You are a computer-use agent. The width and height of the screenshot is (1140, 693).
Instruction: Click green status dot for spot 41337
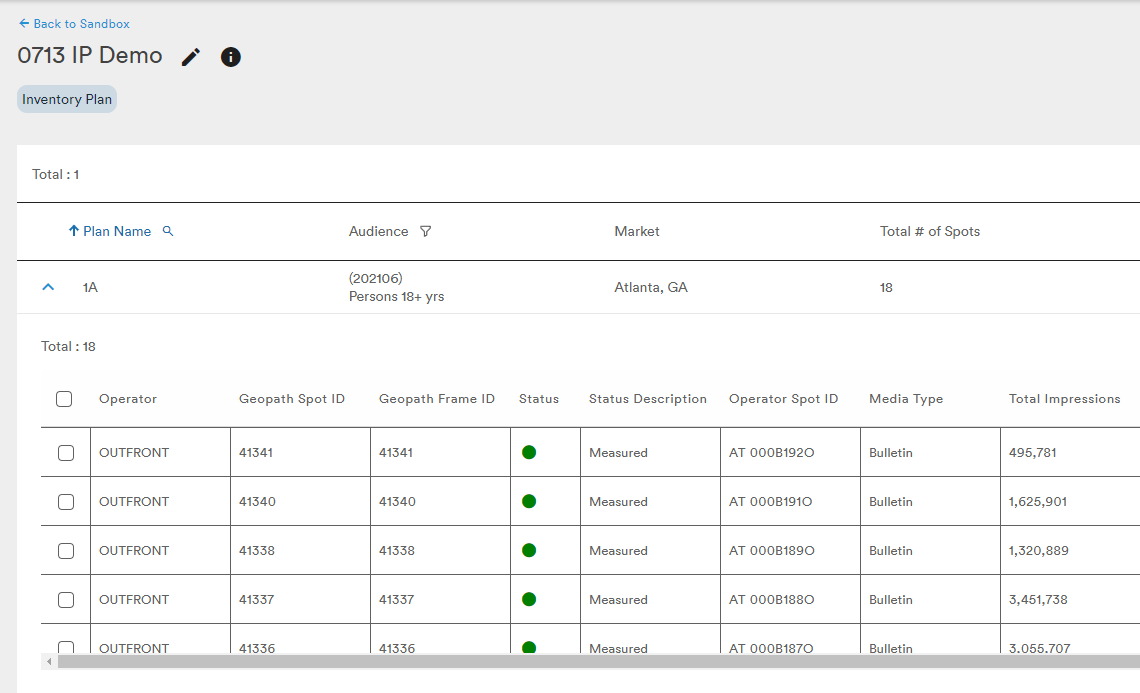point(529,599)
